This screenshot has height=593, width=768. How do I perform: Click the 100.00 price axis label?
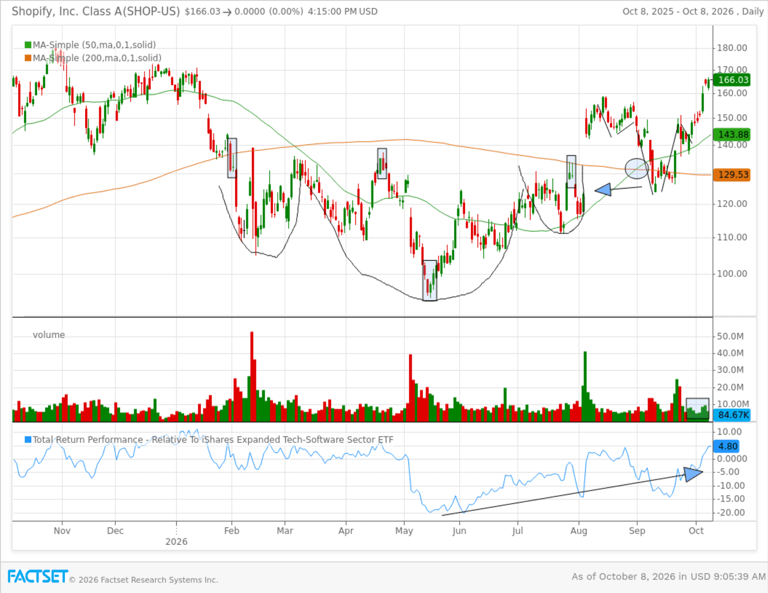[732, 274]
